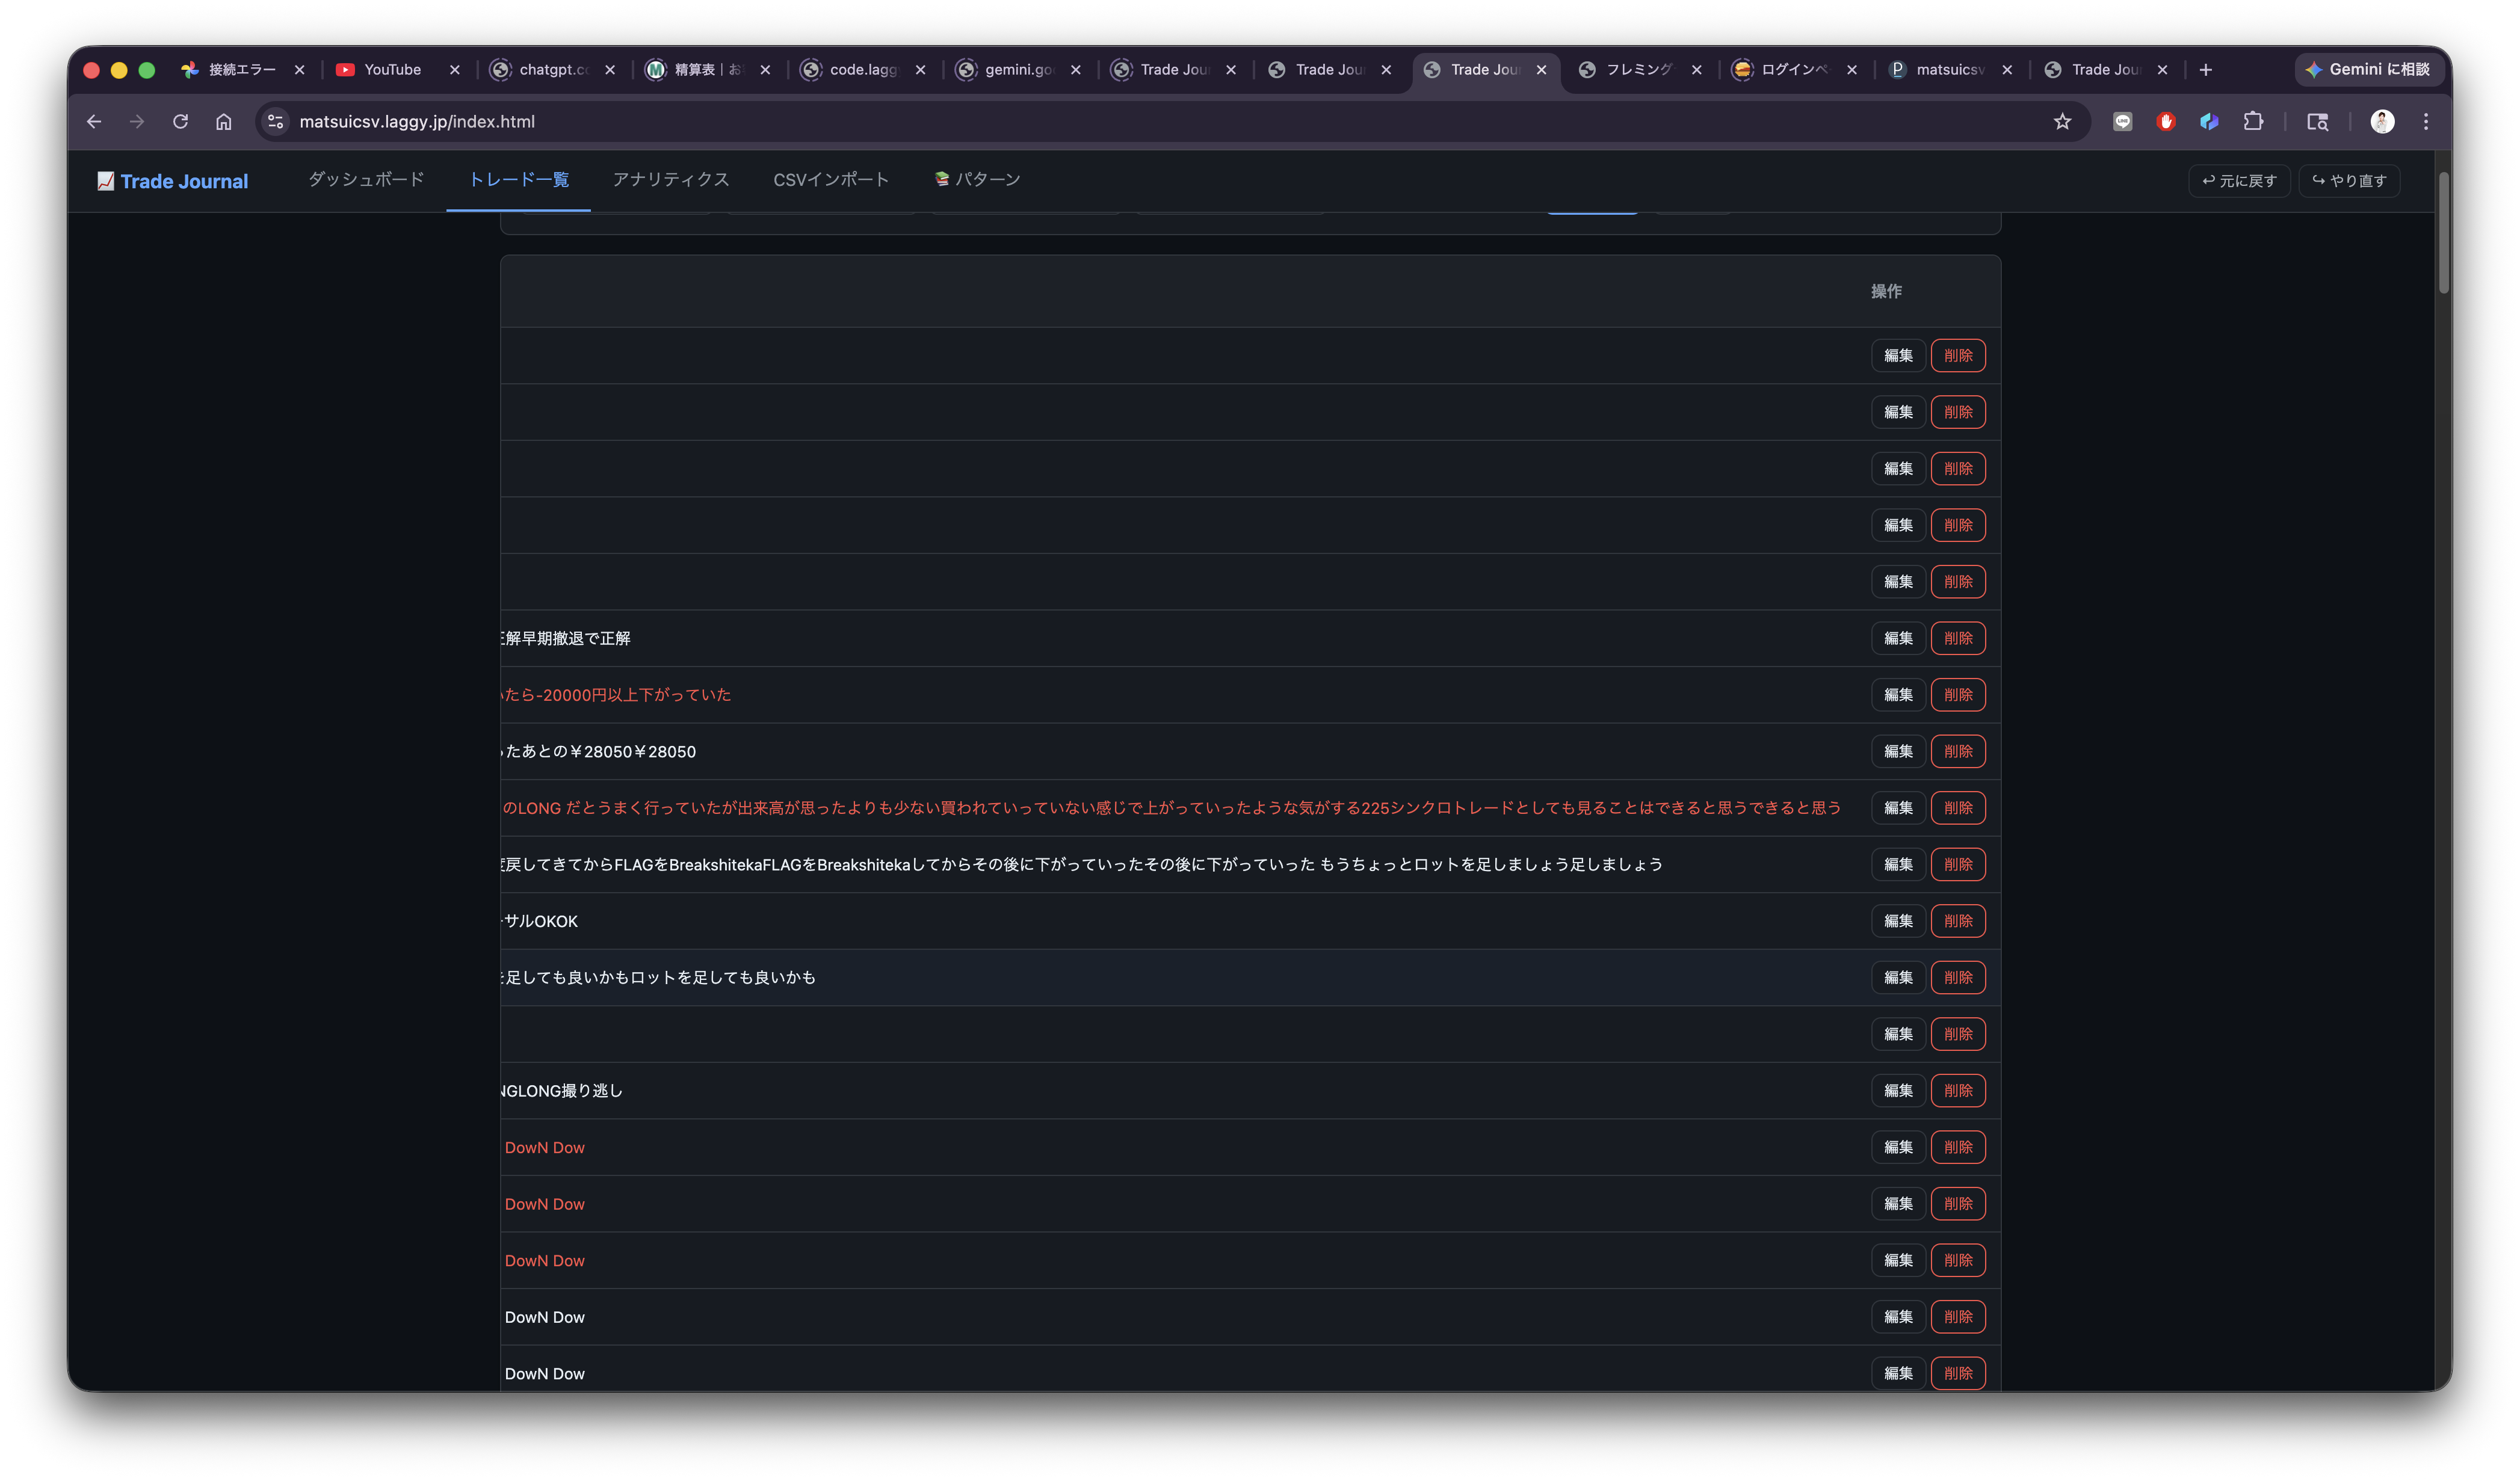This screenshot has height=1481, width=2520.
Task: Go to browser home page icon
Action: tap(223, 121)
